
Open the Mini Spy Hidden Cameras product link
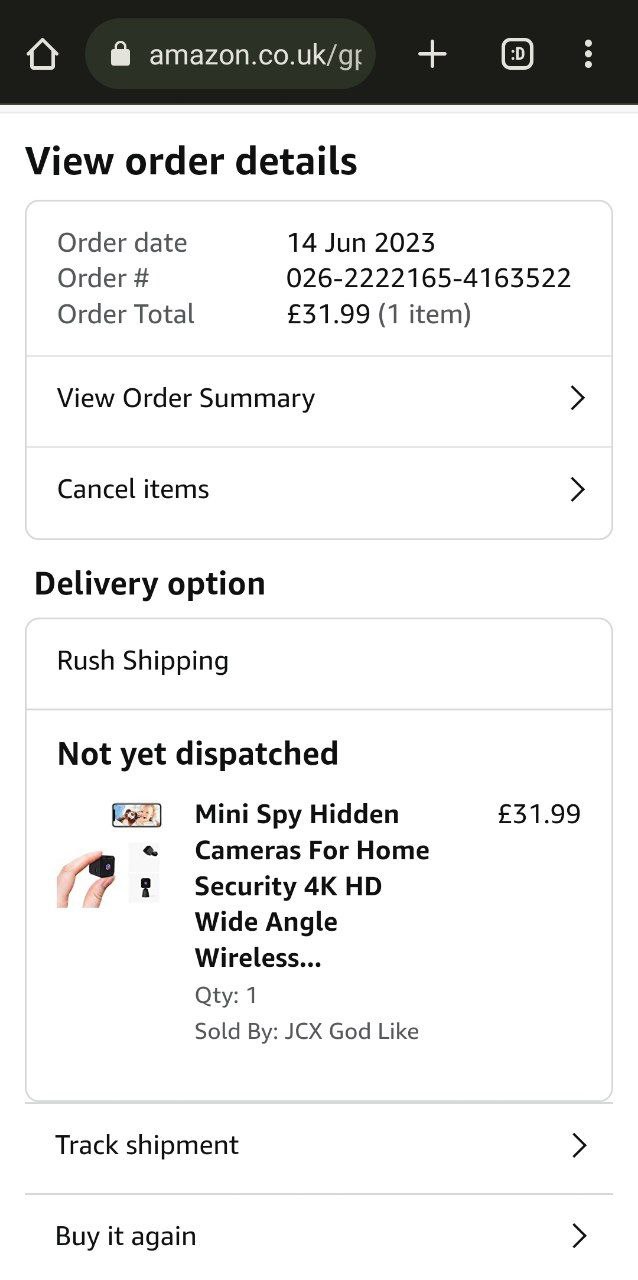[x=311, y=886]
